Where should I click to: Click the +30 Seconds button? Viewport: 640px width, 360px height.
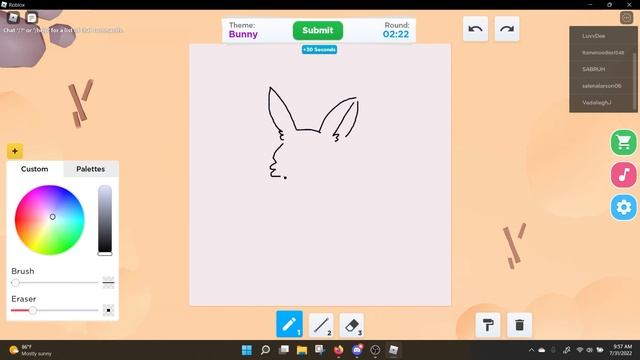click(319, 49)
